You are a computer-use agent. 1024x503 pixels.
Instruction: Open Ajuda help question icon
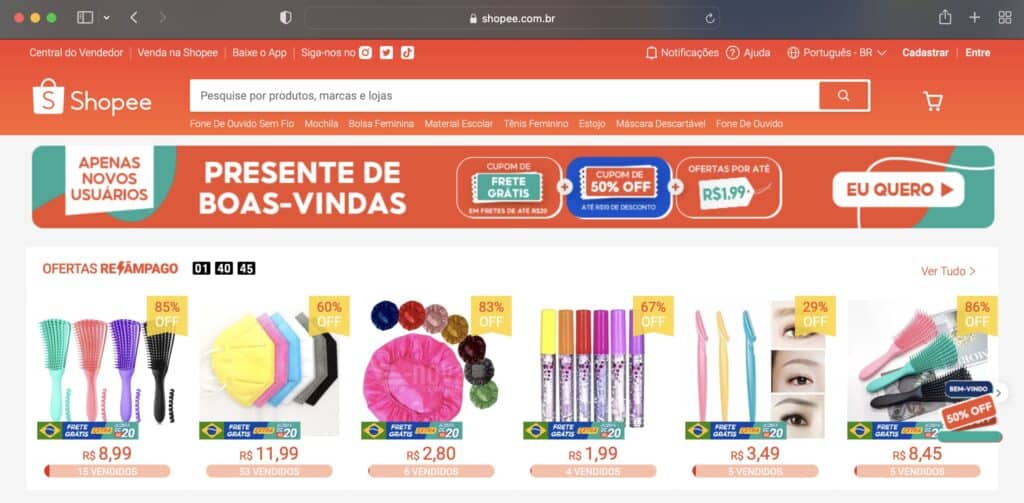tap(733, 53)
